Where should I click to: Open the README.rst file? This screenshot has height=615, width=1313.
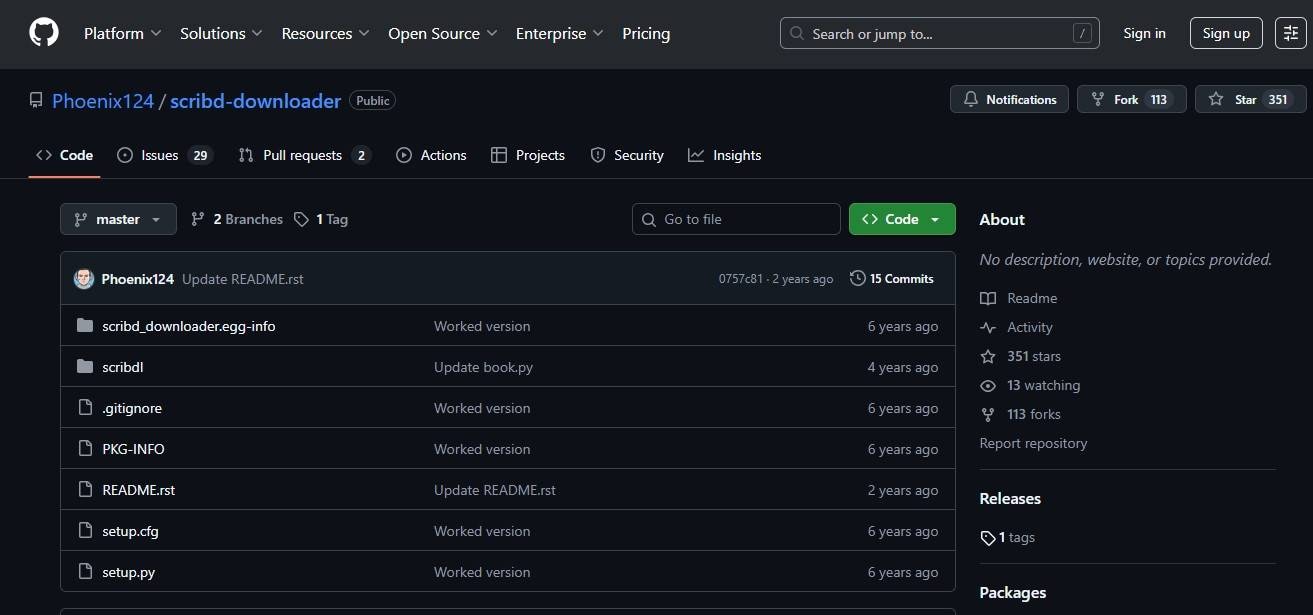(x=139, y=490)
